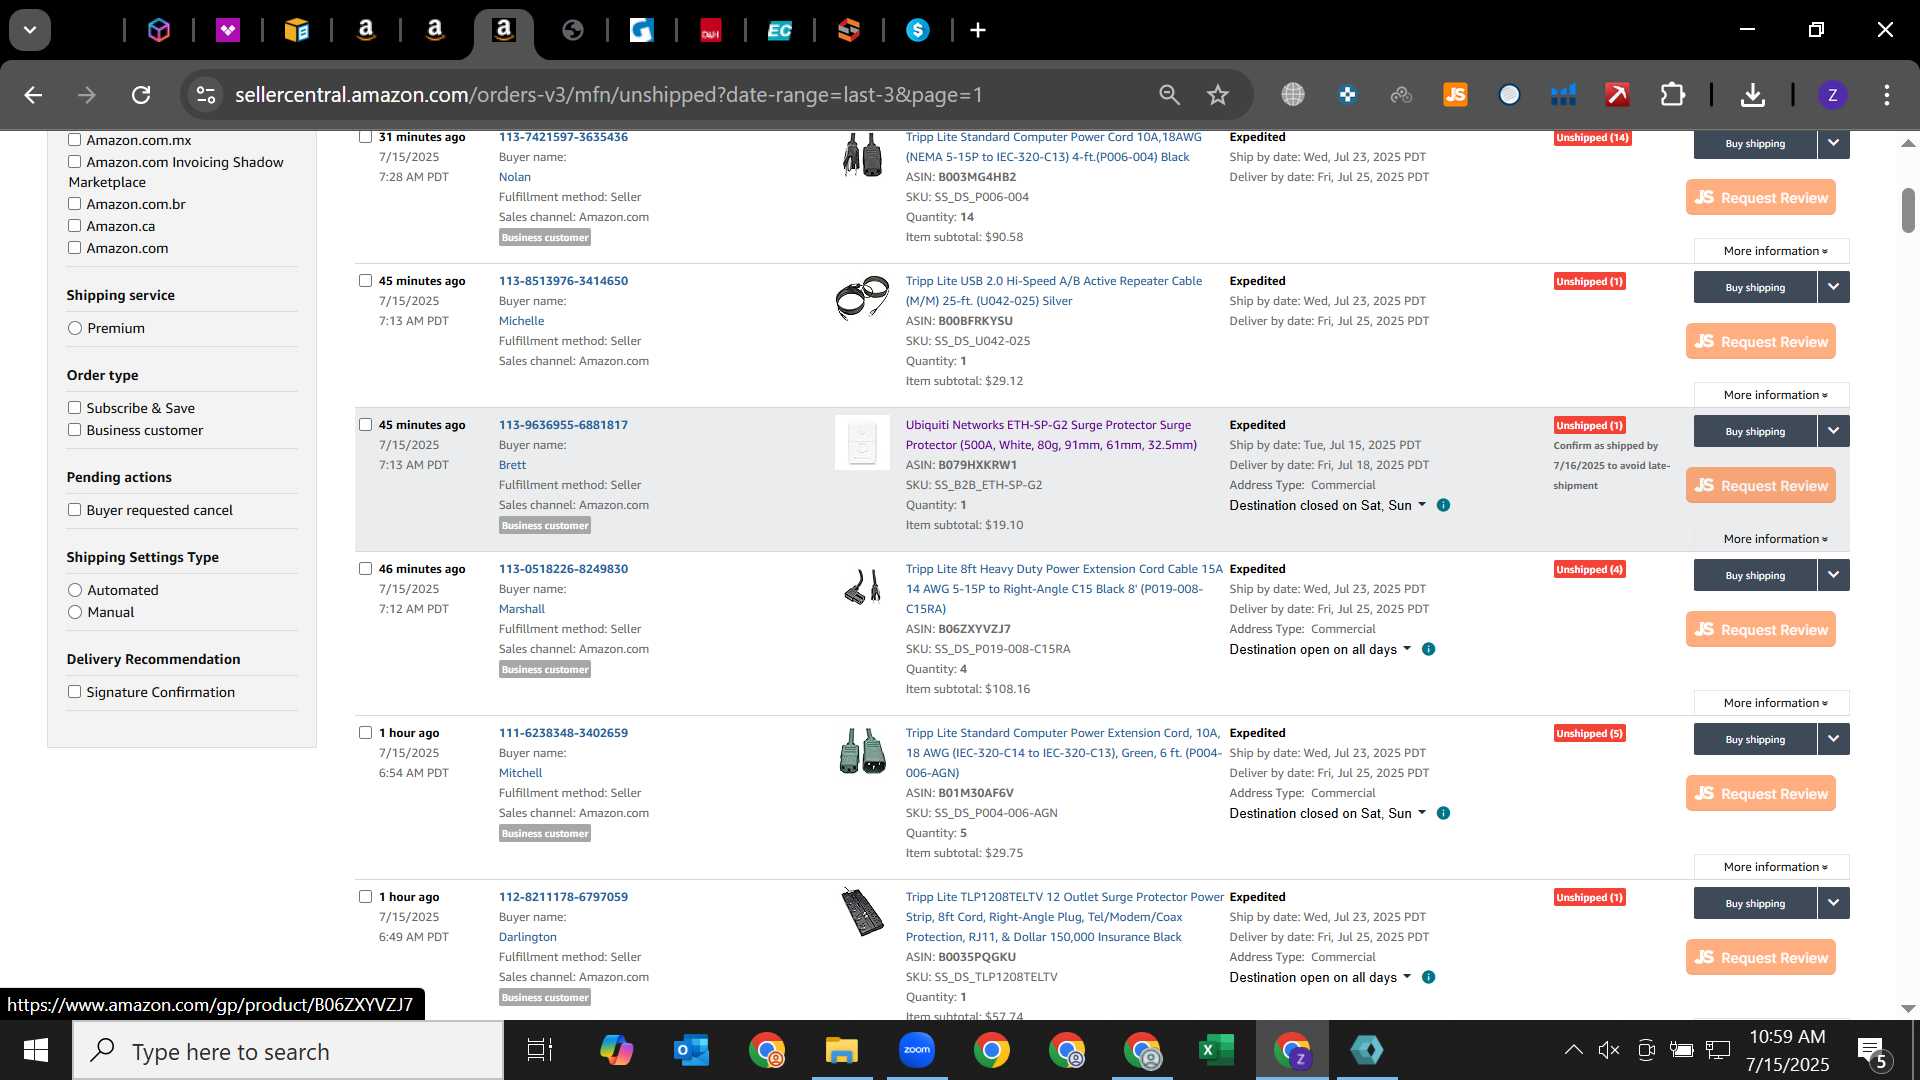Open the tab search dropdown arrow
Image resolution: width=1920 pixels, height=1080 pixels.
tap(30, 30)
